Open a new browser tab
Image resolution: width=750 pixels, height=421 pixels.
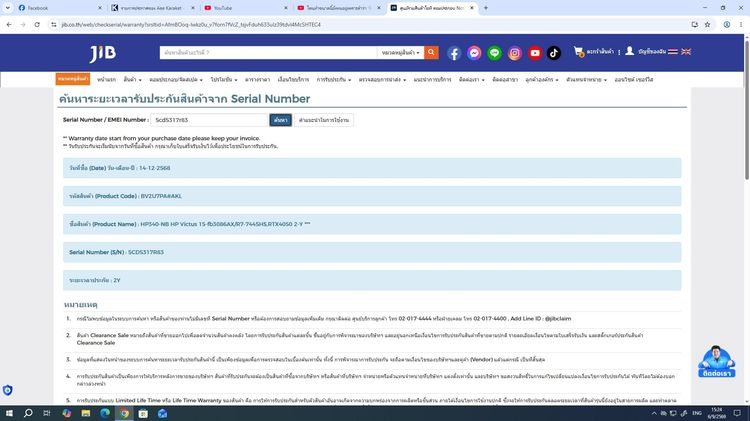(x=485, y=8)
